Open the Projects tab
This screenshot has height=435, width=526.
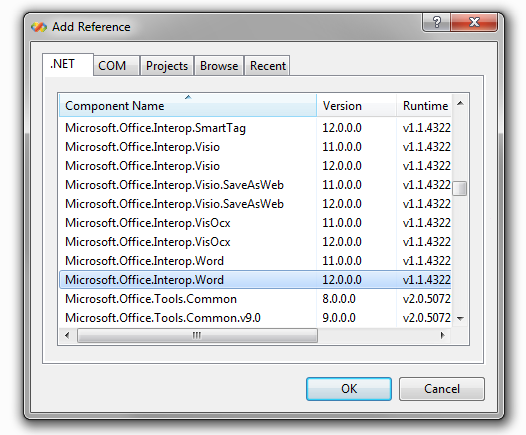pyautogui.click(x=167, y=66)
